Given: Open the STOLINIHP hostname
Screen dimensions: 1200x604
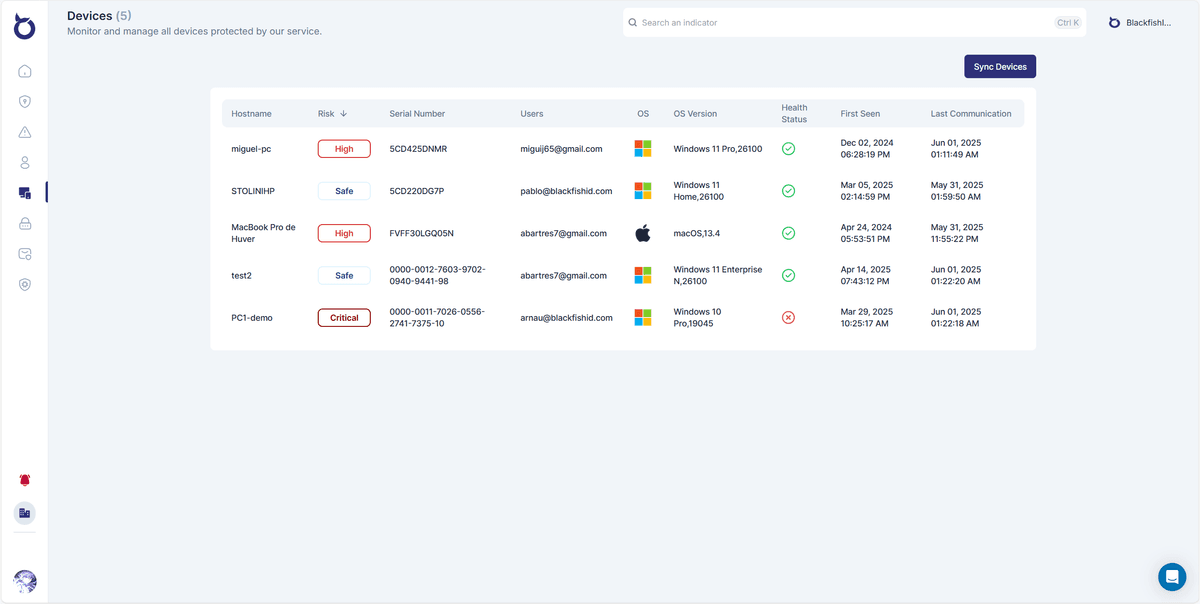Looking at the screenshot, I should coord(253,191).
